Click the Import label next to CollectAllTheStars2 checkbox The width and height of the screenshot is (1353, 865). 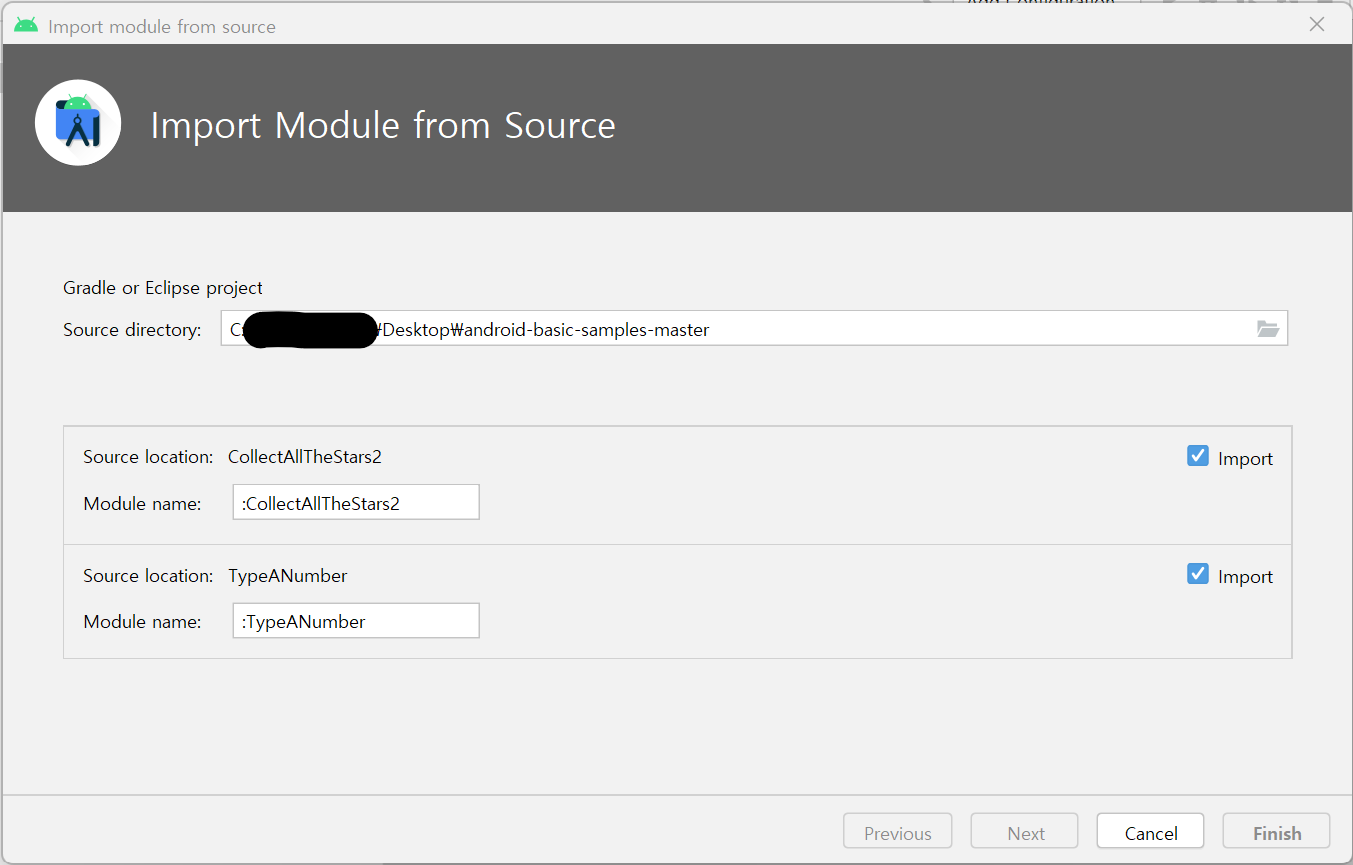pos(1247,457)
